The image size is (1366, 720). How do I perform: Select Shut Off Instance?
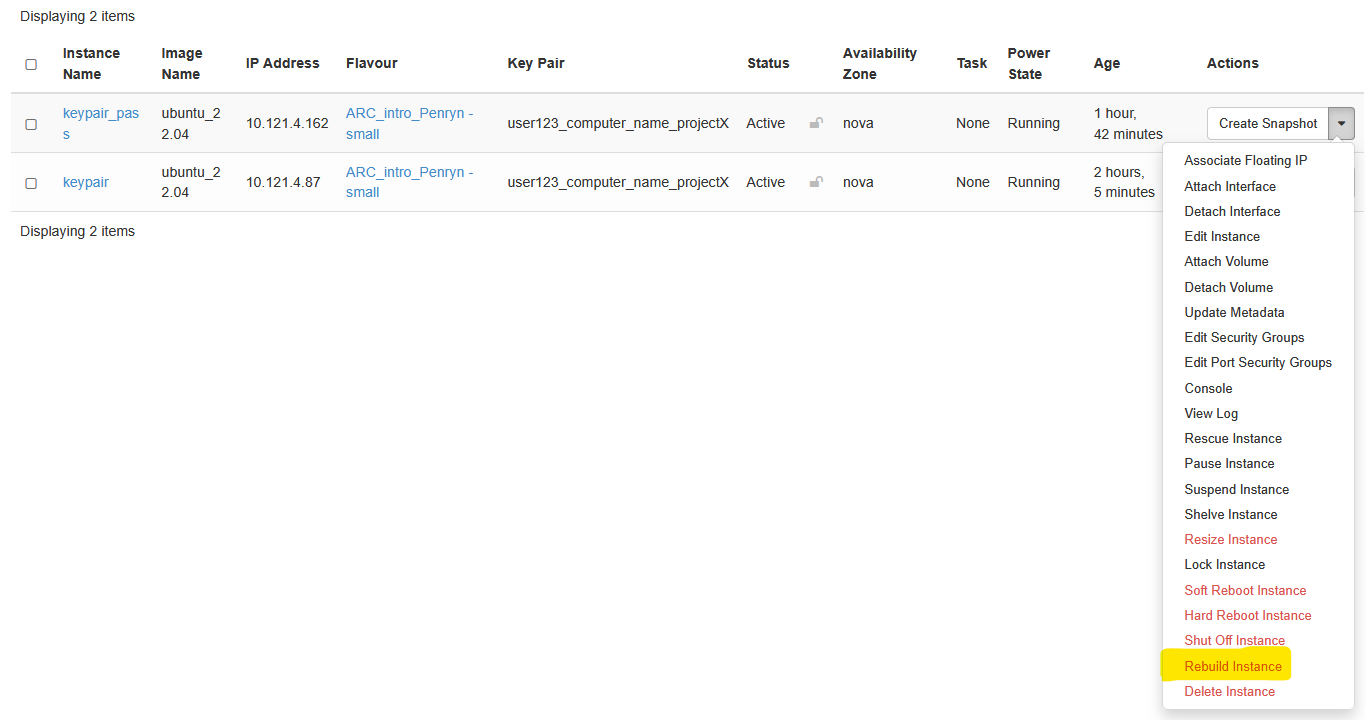[1234, 640]
